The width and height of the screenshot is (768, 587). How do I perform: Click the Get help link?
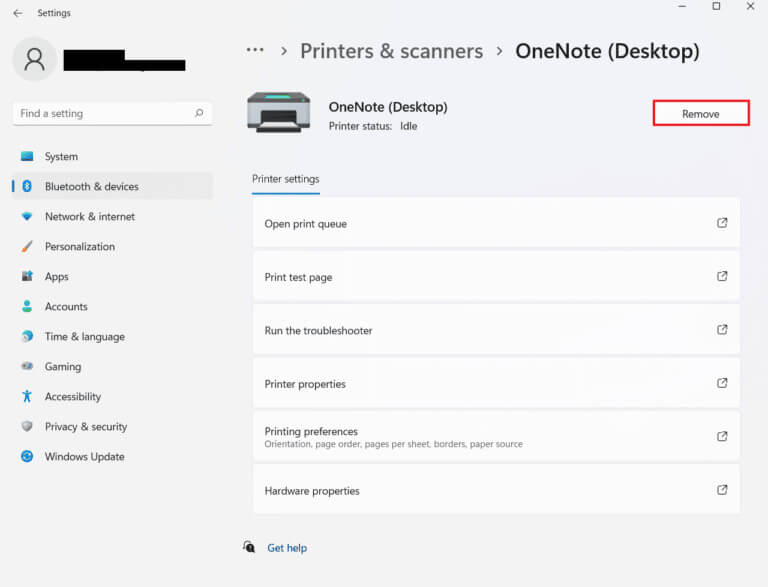pos(287,548)
